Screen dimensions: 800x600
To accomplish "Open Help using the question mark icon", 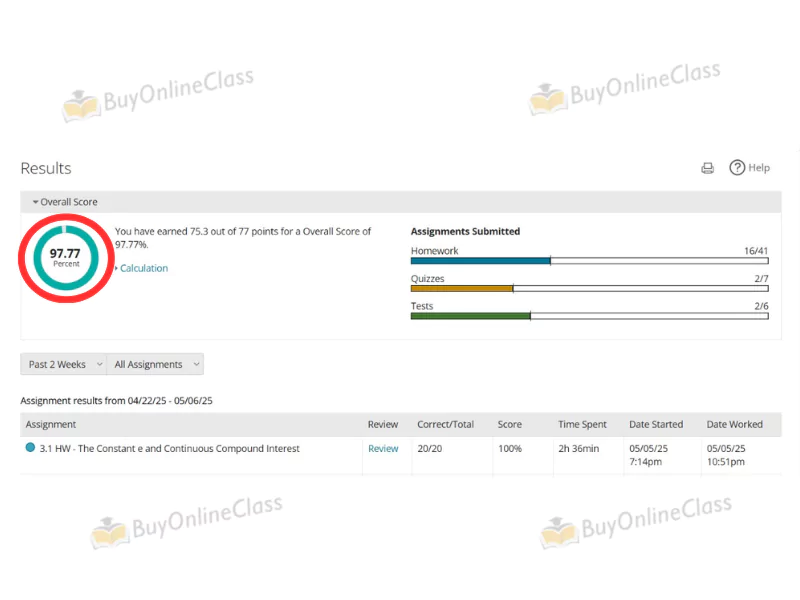I will pyautogui.click(x=737, y=168).
